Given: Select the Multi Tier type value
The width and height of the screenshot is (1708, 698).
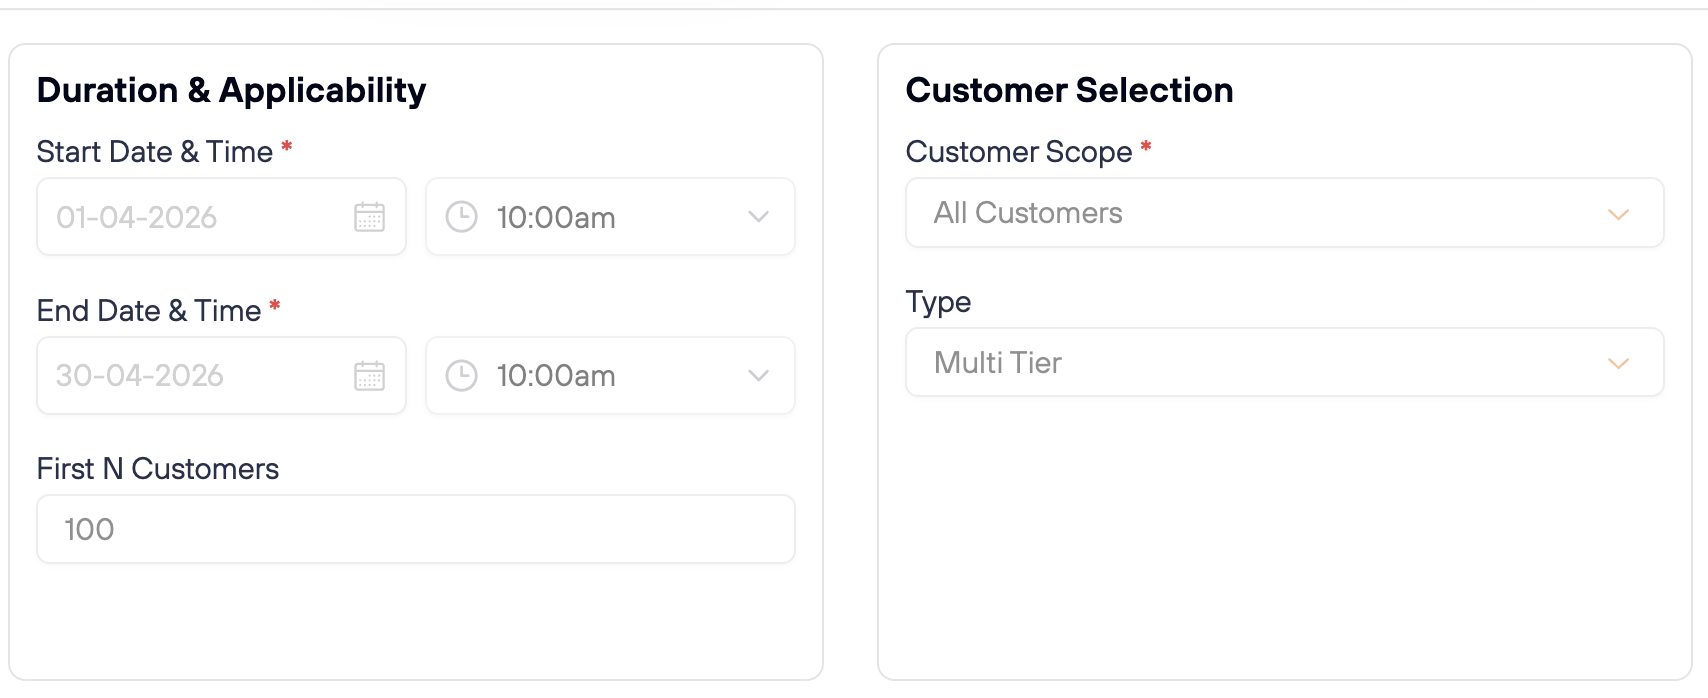Looking at the screenshot, I should point(998,363).
